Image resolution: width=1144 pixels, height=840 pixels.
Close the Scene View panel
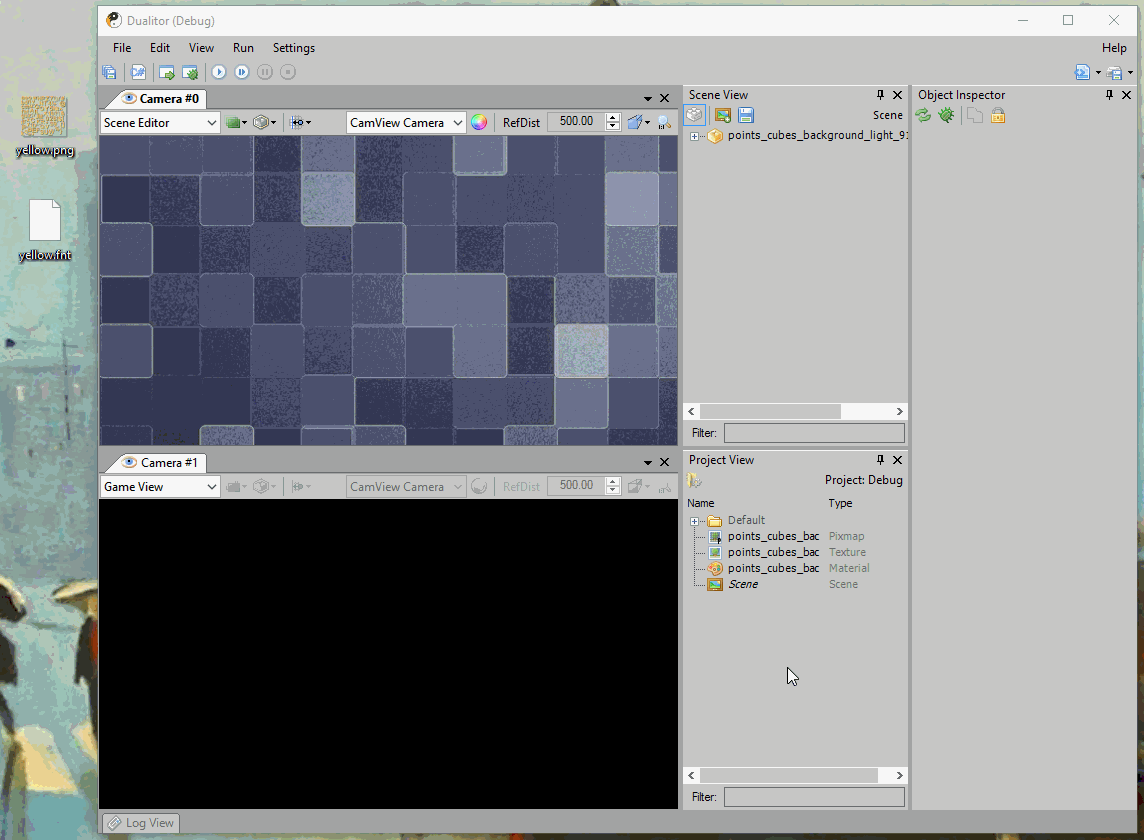pos(897,95)
